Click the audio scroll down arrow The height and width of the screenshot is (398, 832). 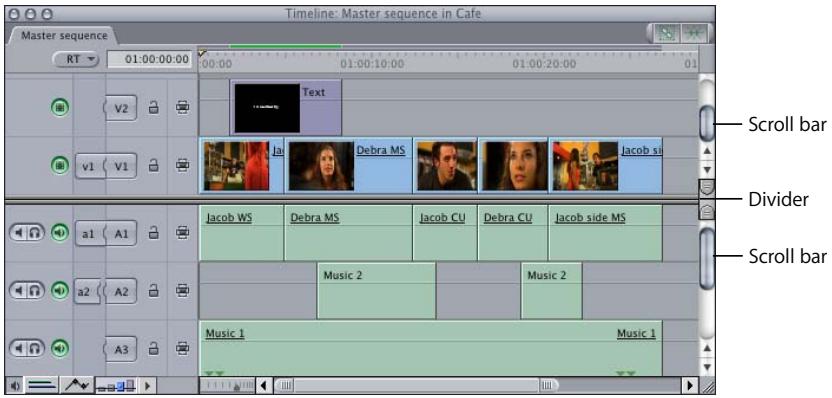707,367
